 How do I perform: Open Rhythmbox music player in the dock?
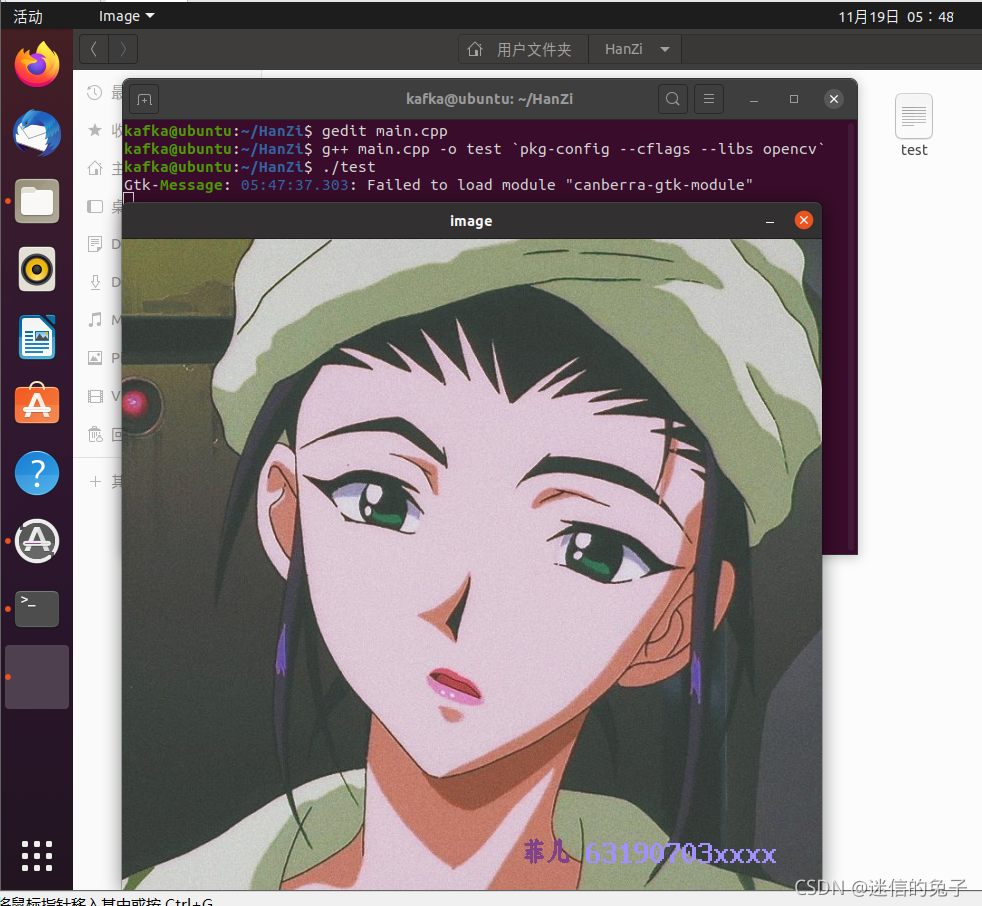[37, 269]
